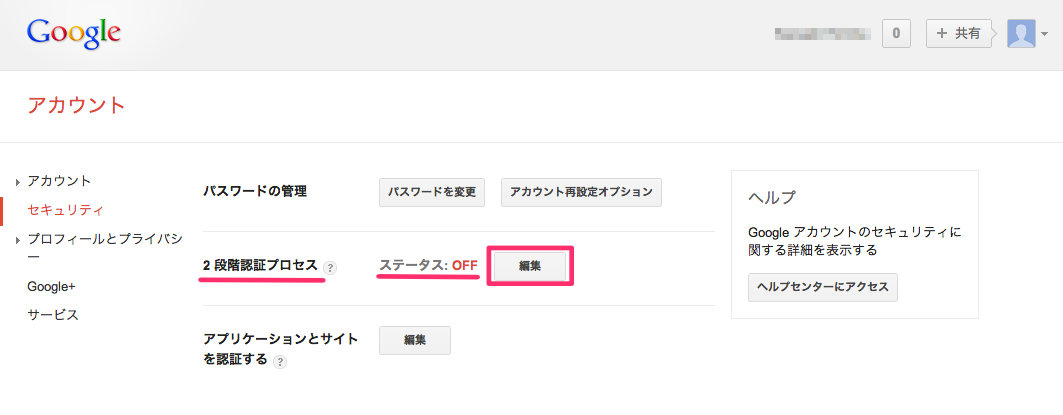Open dropdown arrow next to profile avatar

(1045, 35)
